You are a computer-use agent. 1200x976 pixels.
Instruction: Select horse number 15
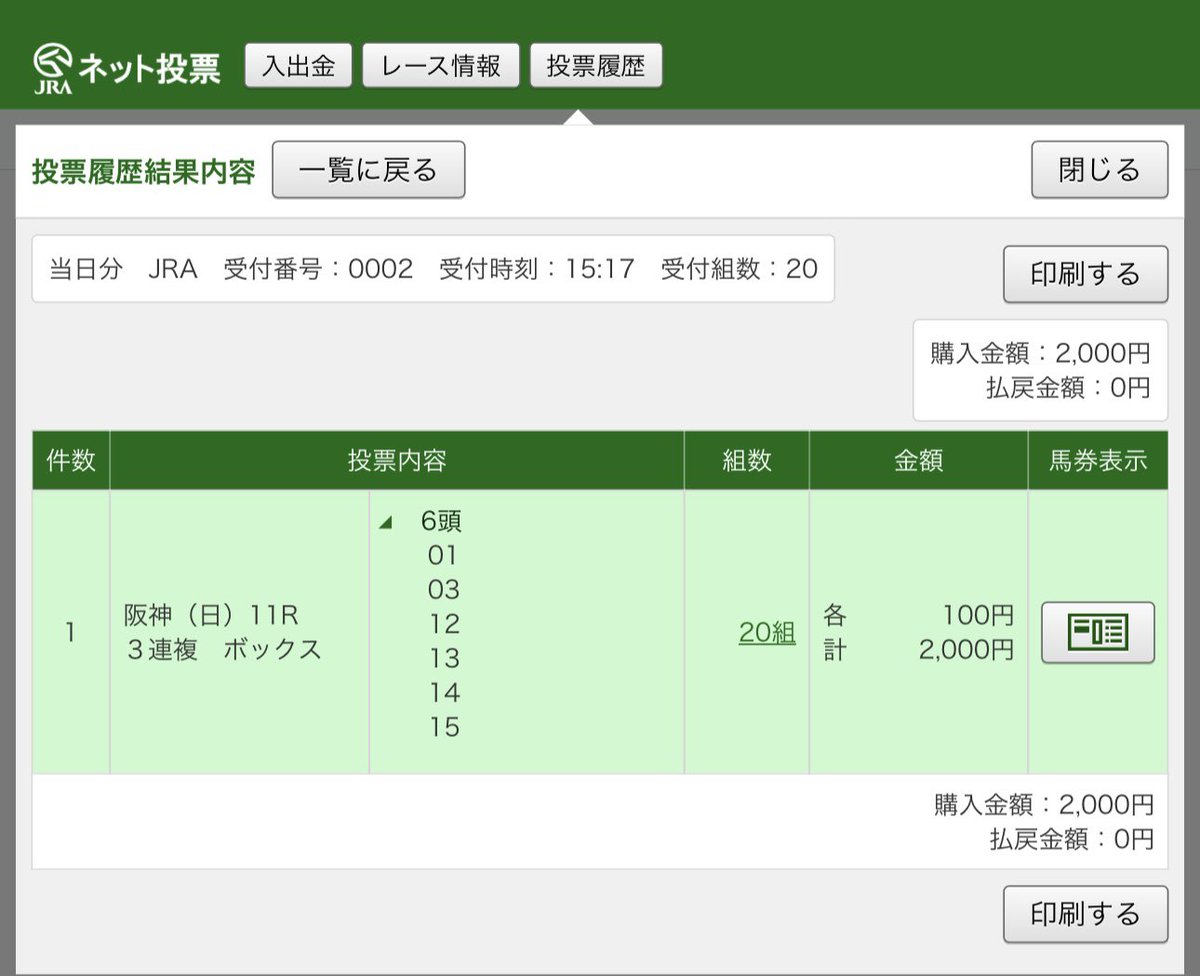[x=444, y=727]
